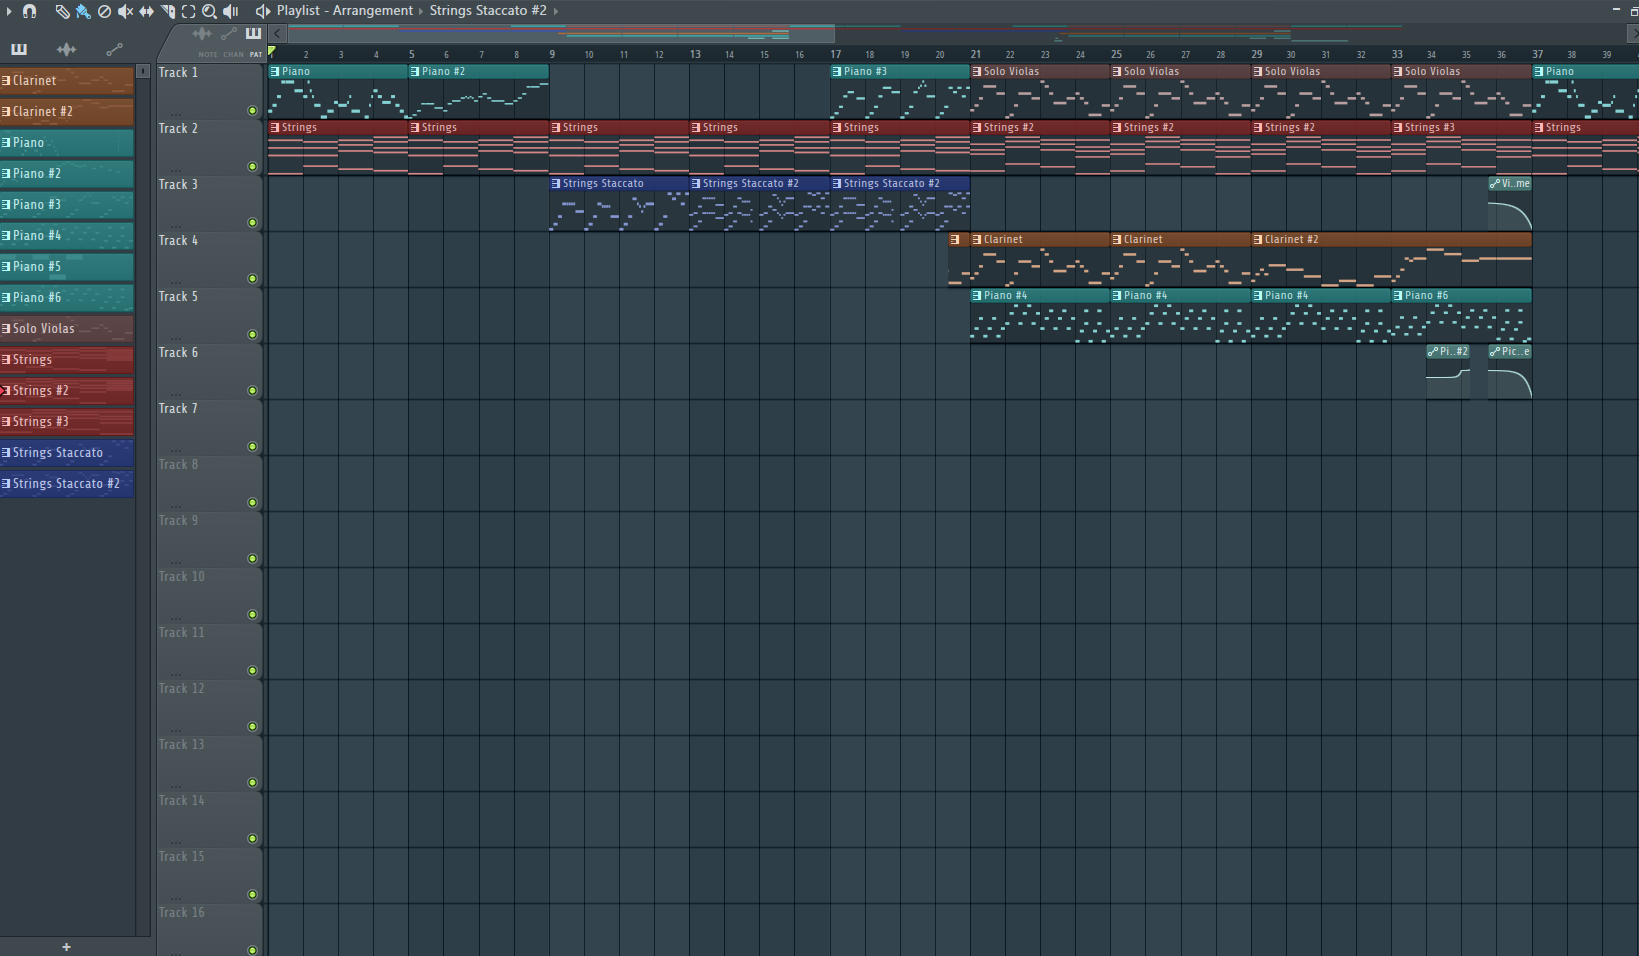The image size is (1639, 956).
Task: Mute Track 10 with its green dot
Action: tap(252, 615)
